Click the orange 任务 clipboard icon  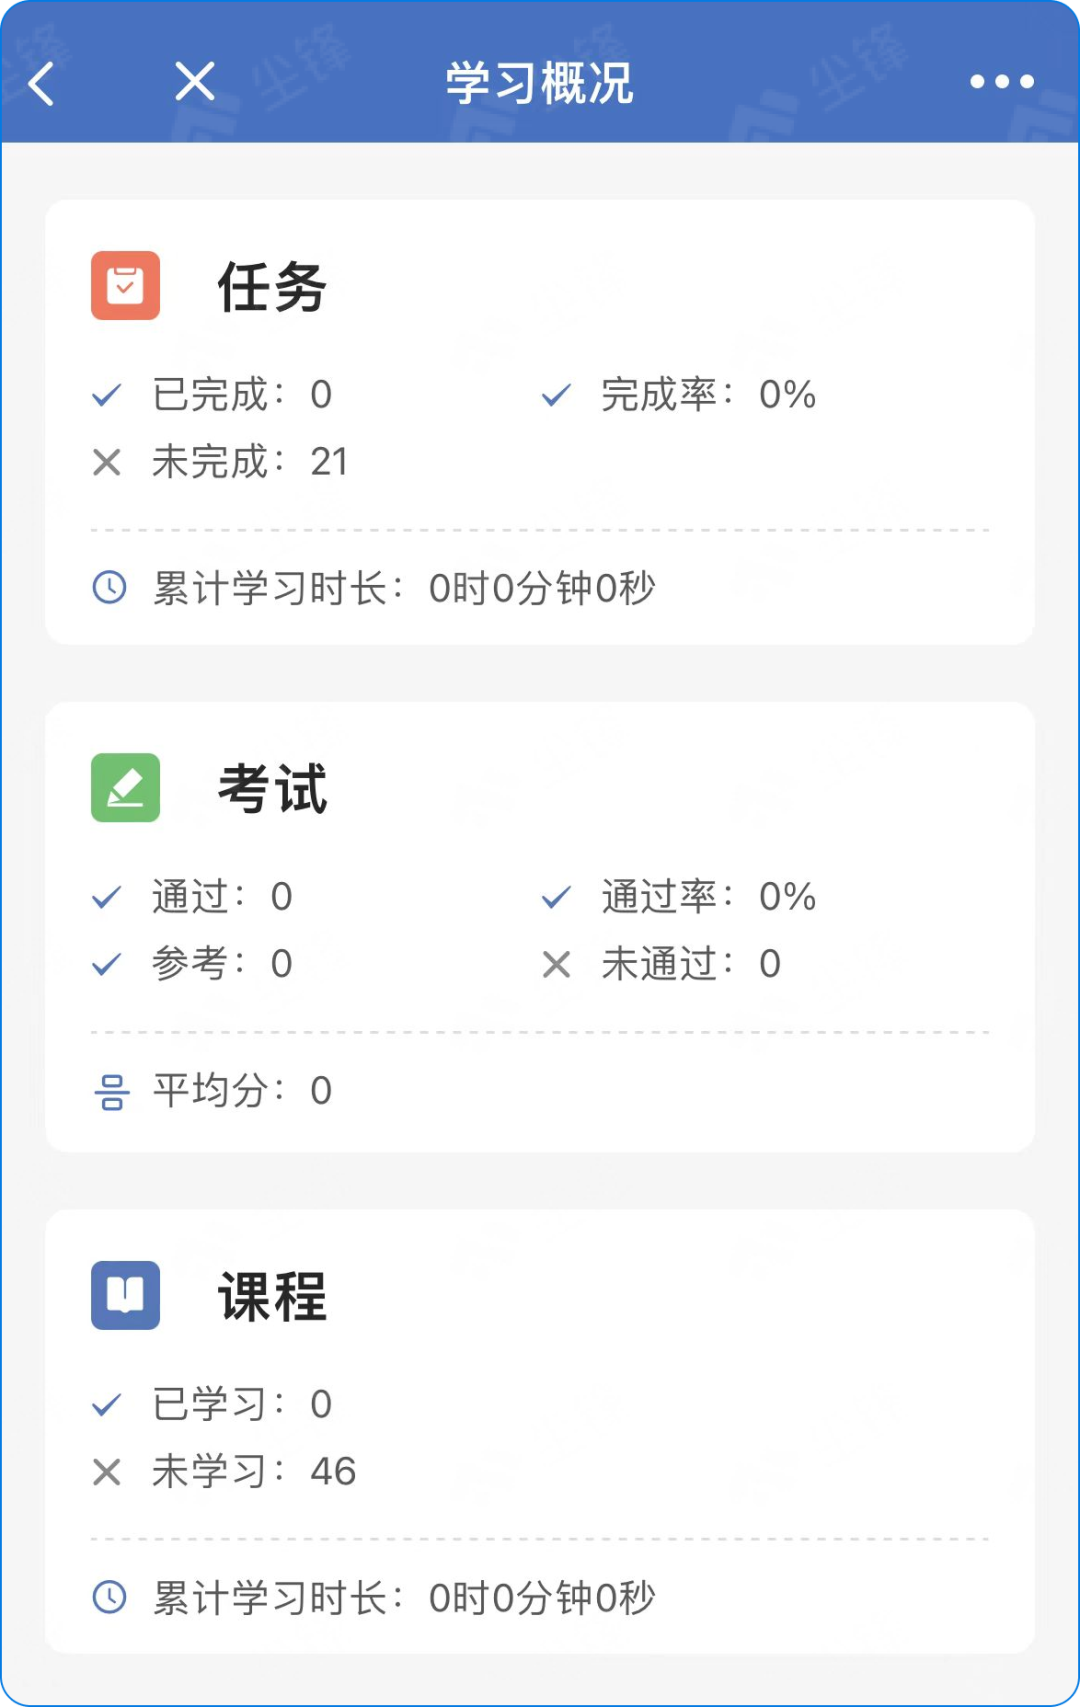point(126,286)
